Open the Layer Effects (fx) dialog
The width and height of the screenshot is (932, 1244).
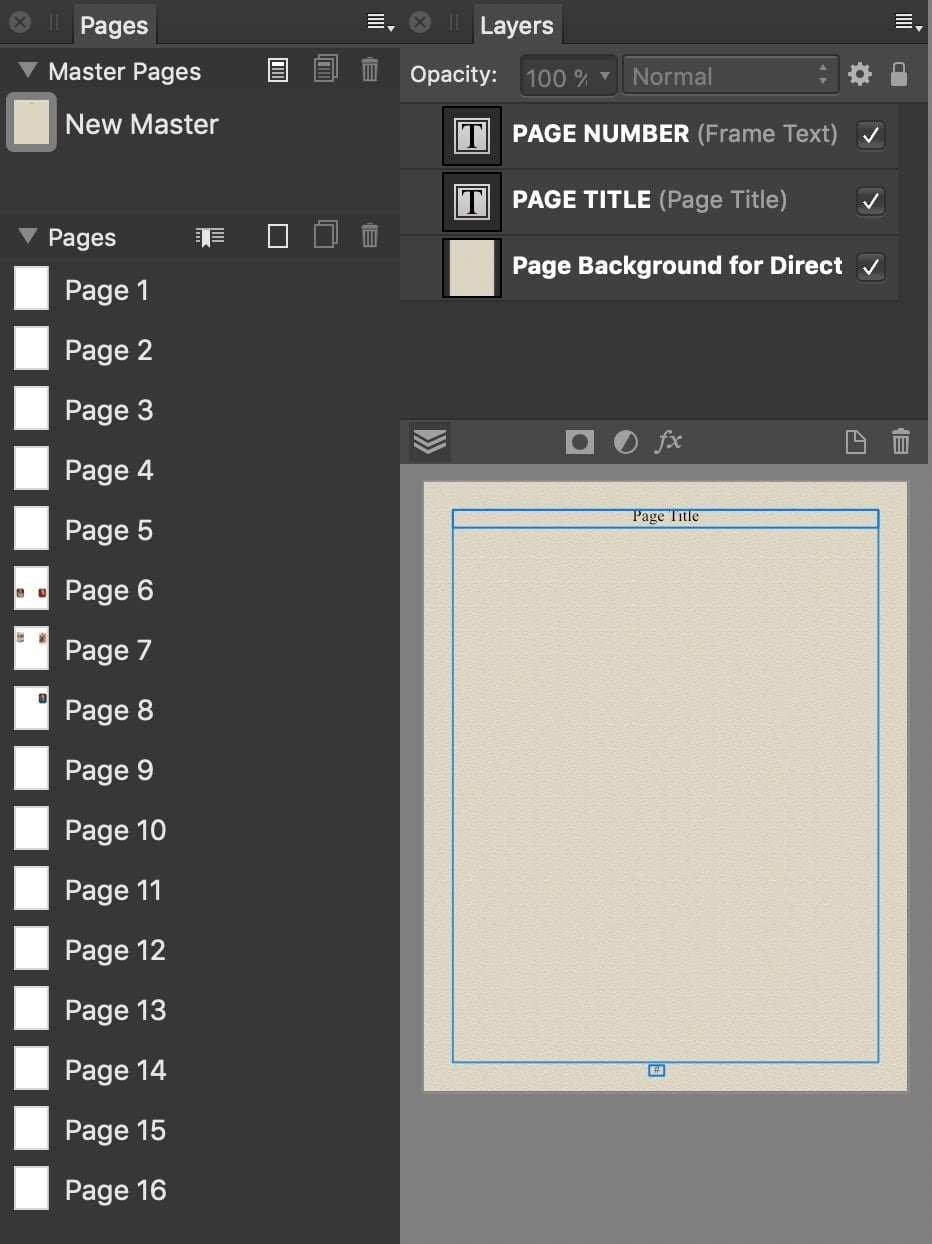tap(668, 441)
